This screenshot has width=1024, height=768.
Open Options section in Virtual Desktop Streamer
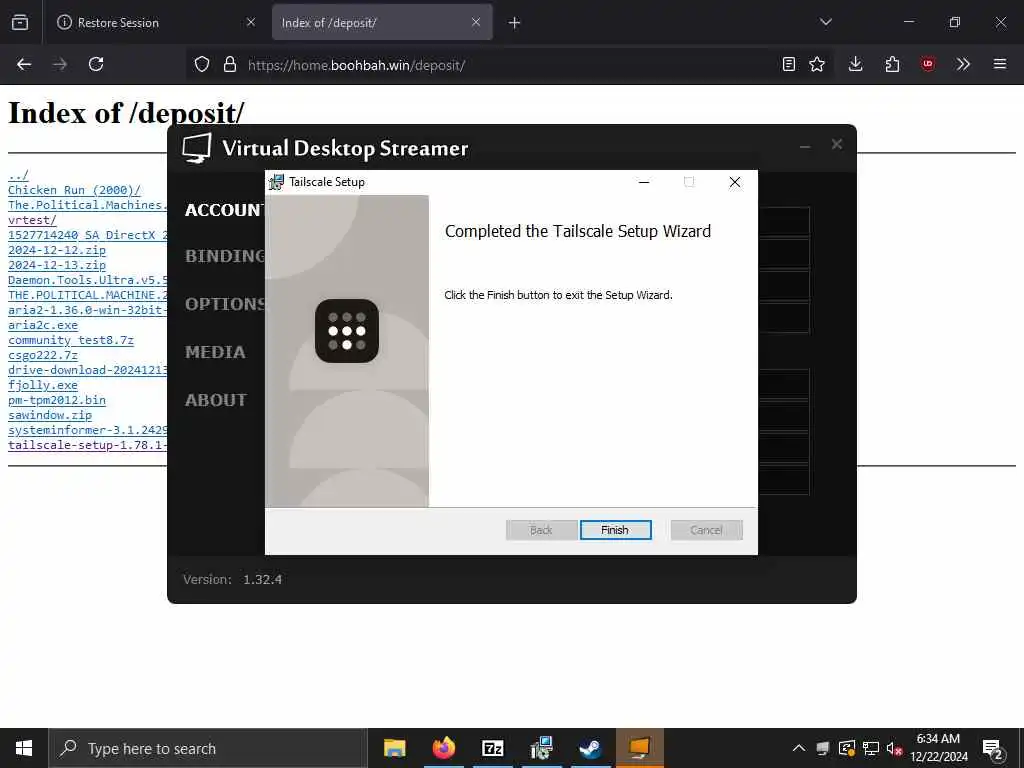coord(225,304)
